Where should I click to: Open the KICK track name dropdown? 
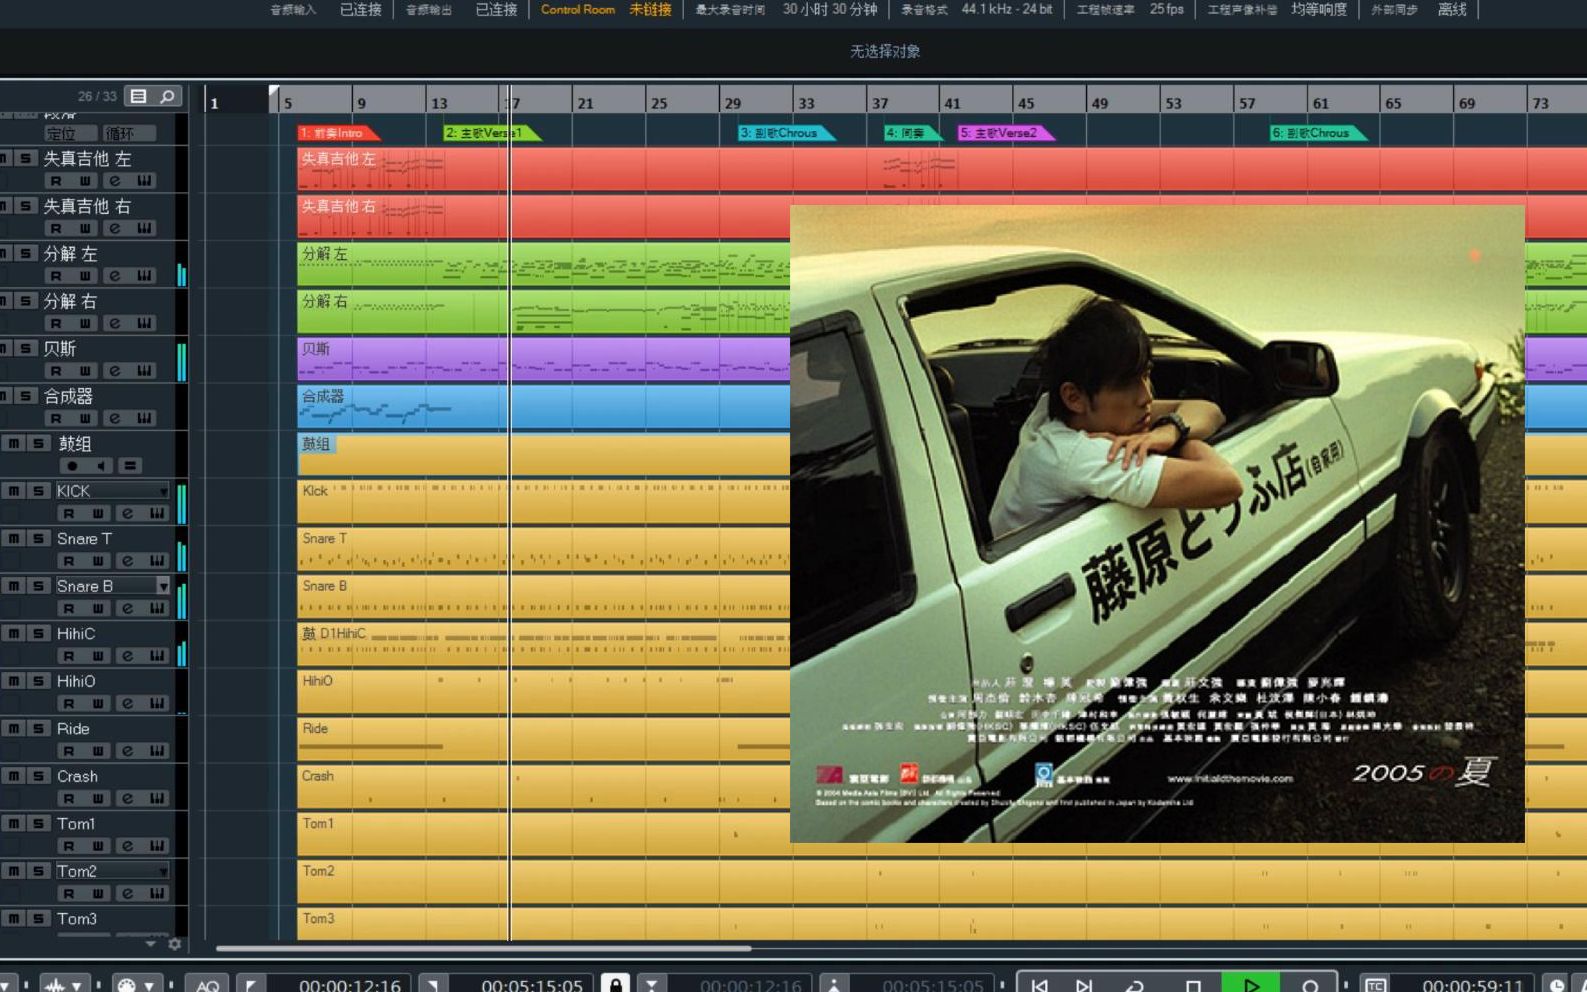[x=163, y=491]
